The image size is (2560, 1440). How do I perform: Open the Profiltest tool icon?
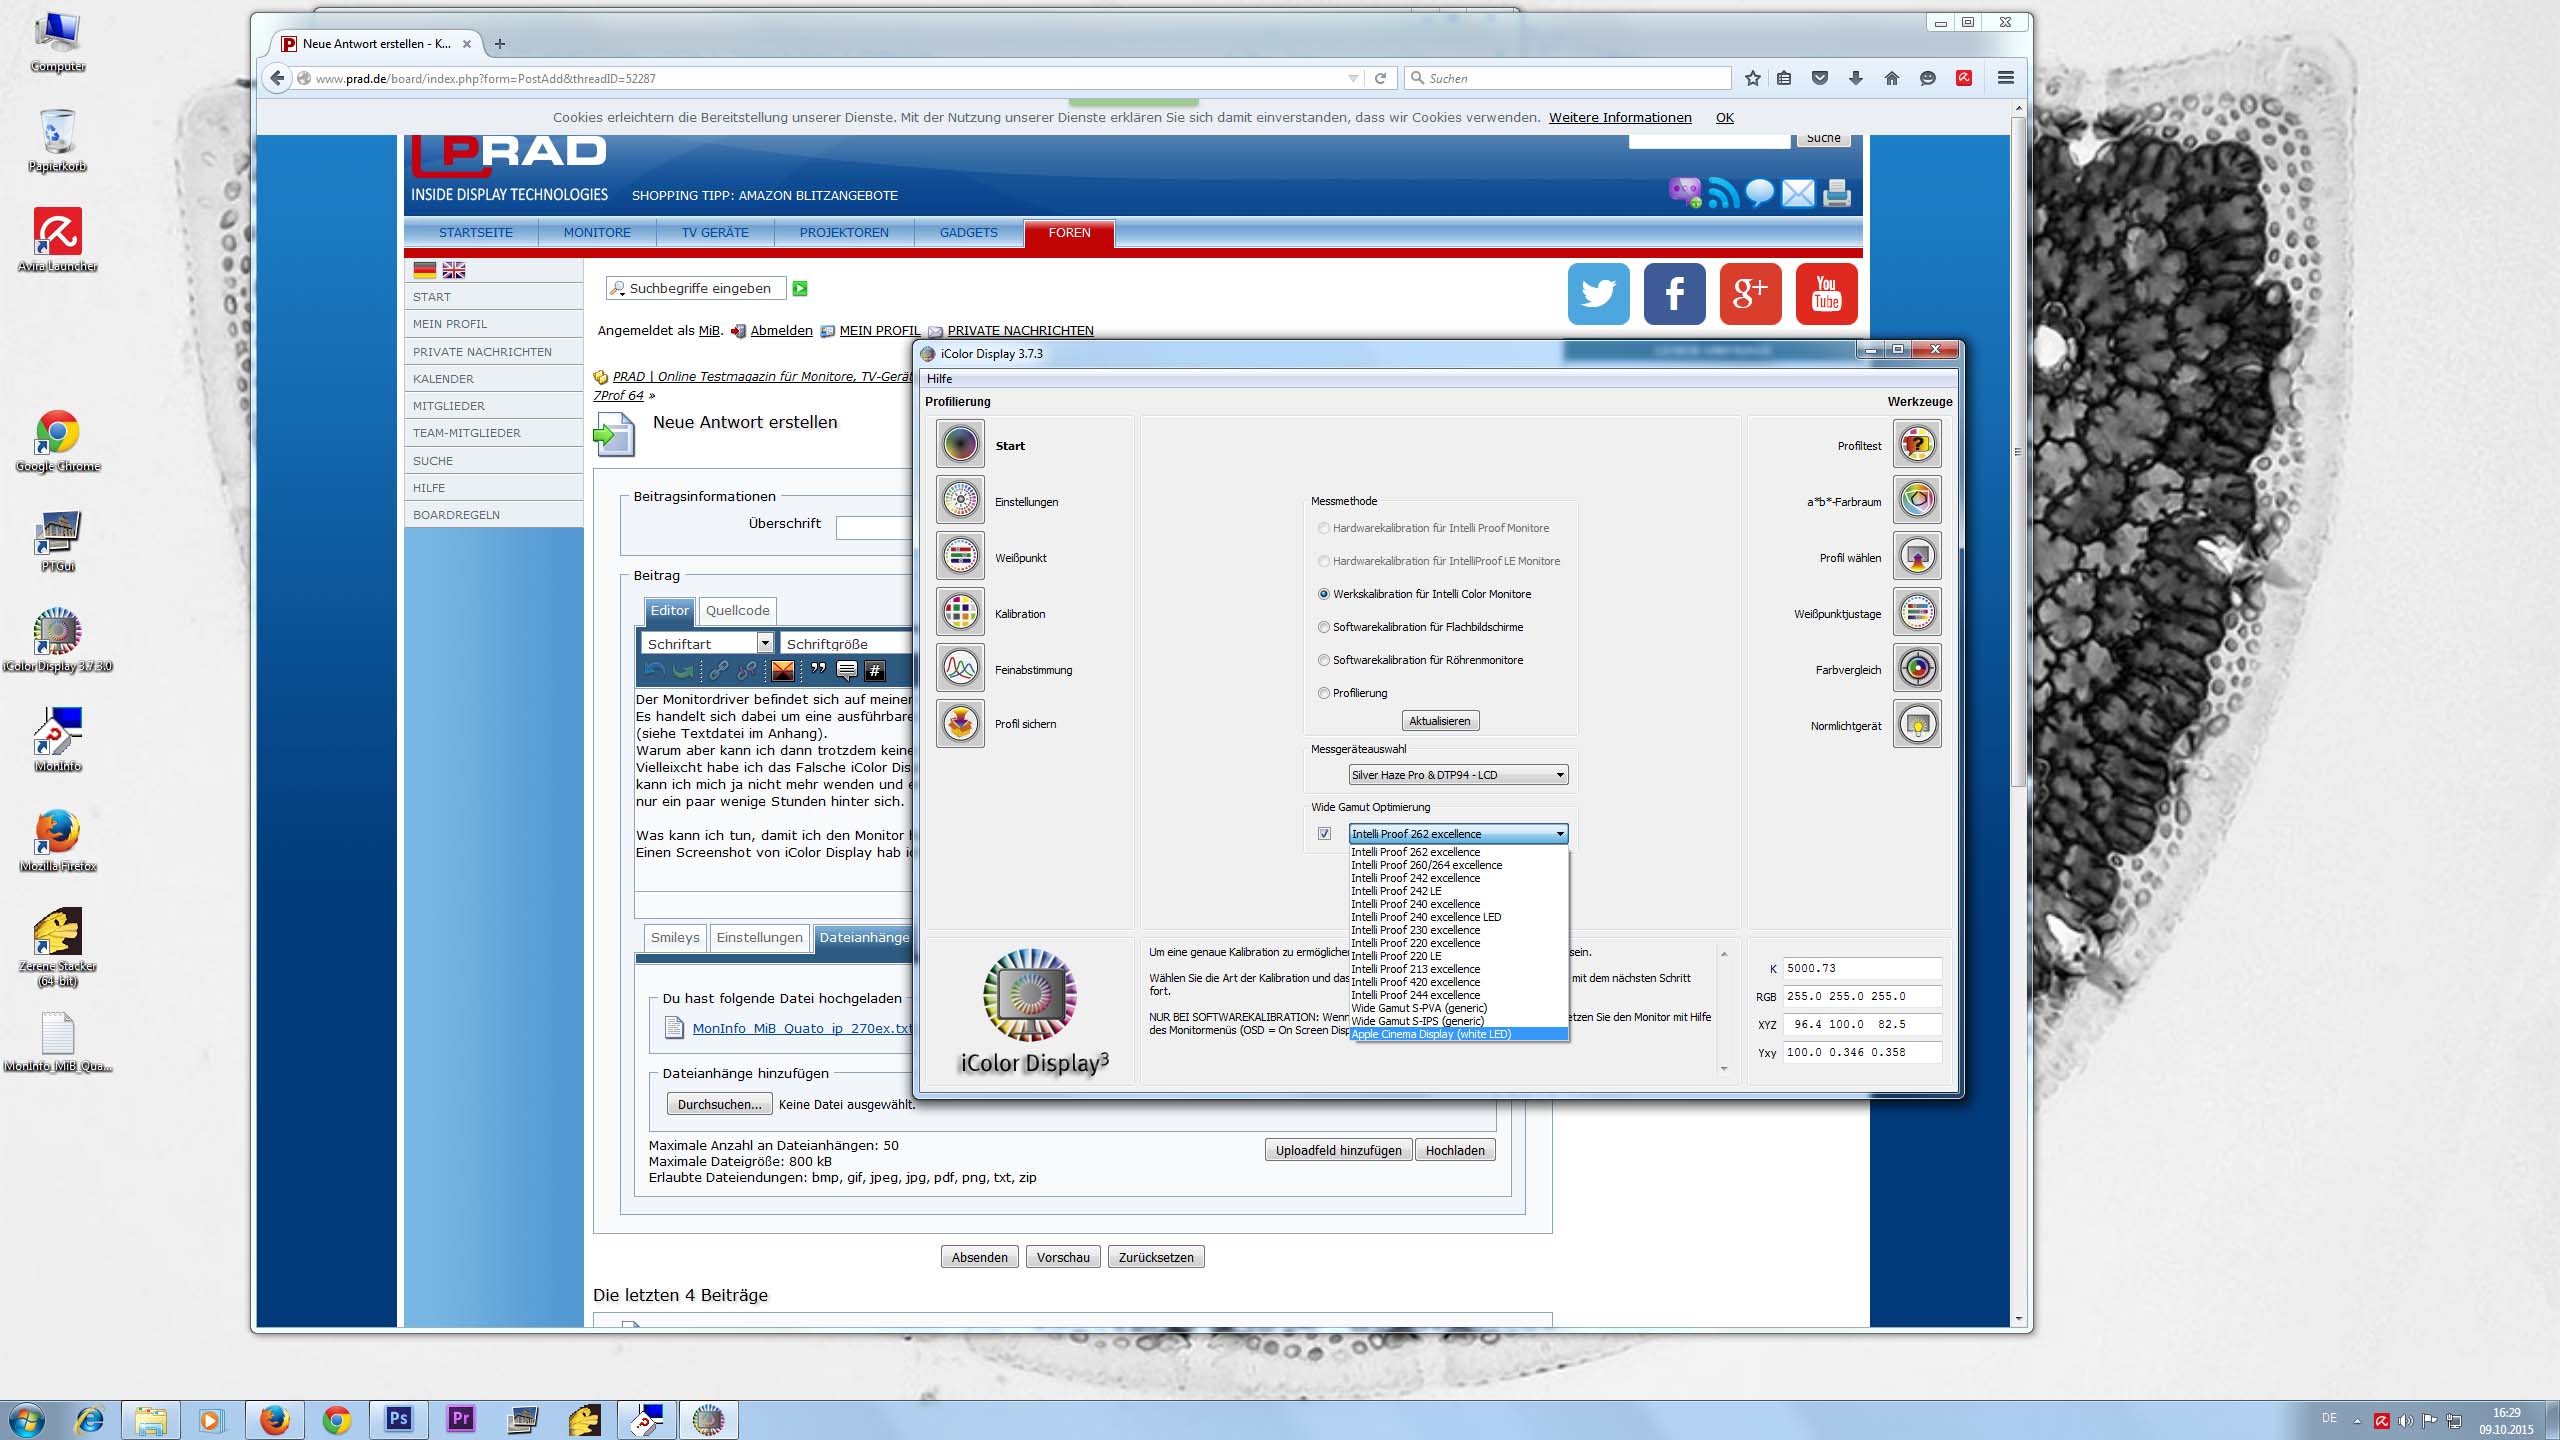click(x=1917, y=444)
